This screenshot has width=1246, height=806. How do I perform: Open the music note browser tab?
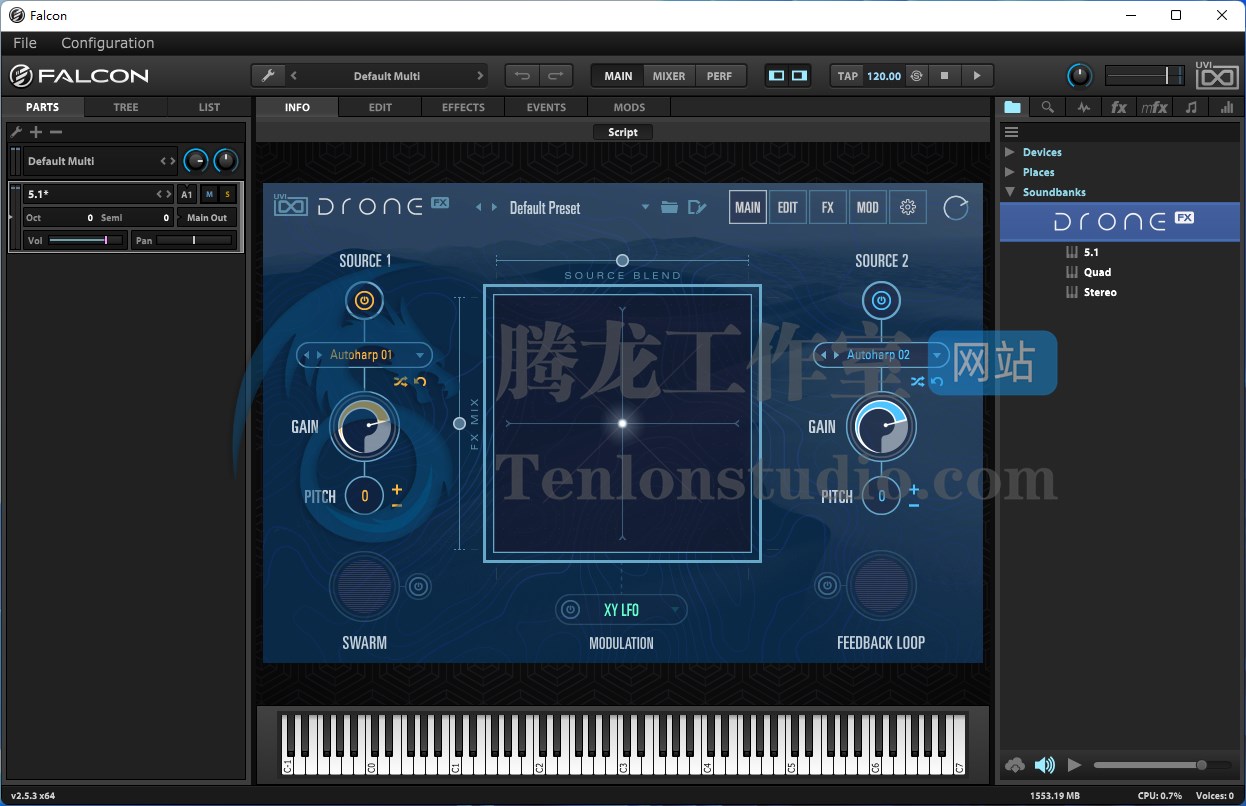pos(1190,107)
